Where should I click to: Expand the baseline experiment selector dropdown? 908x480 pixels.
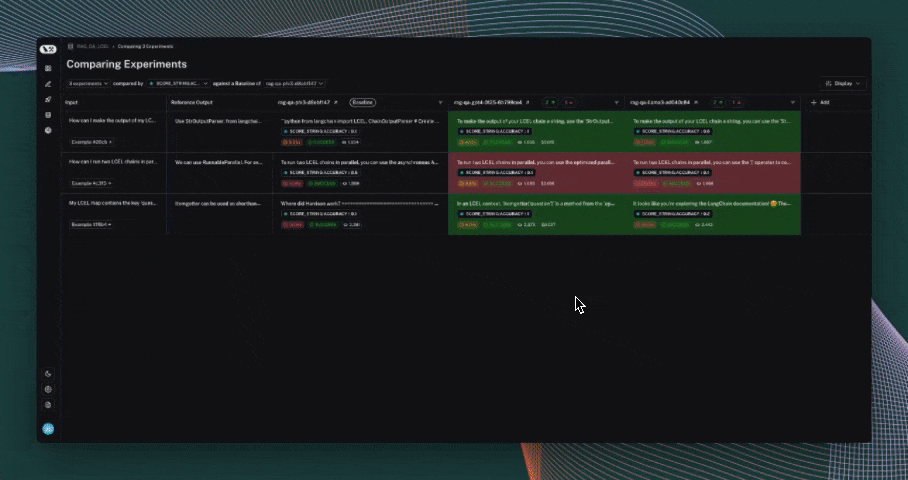[295, 83]
